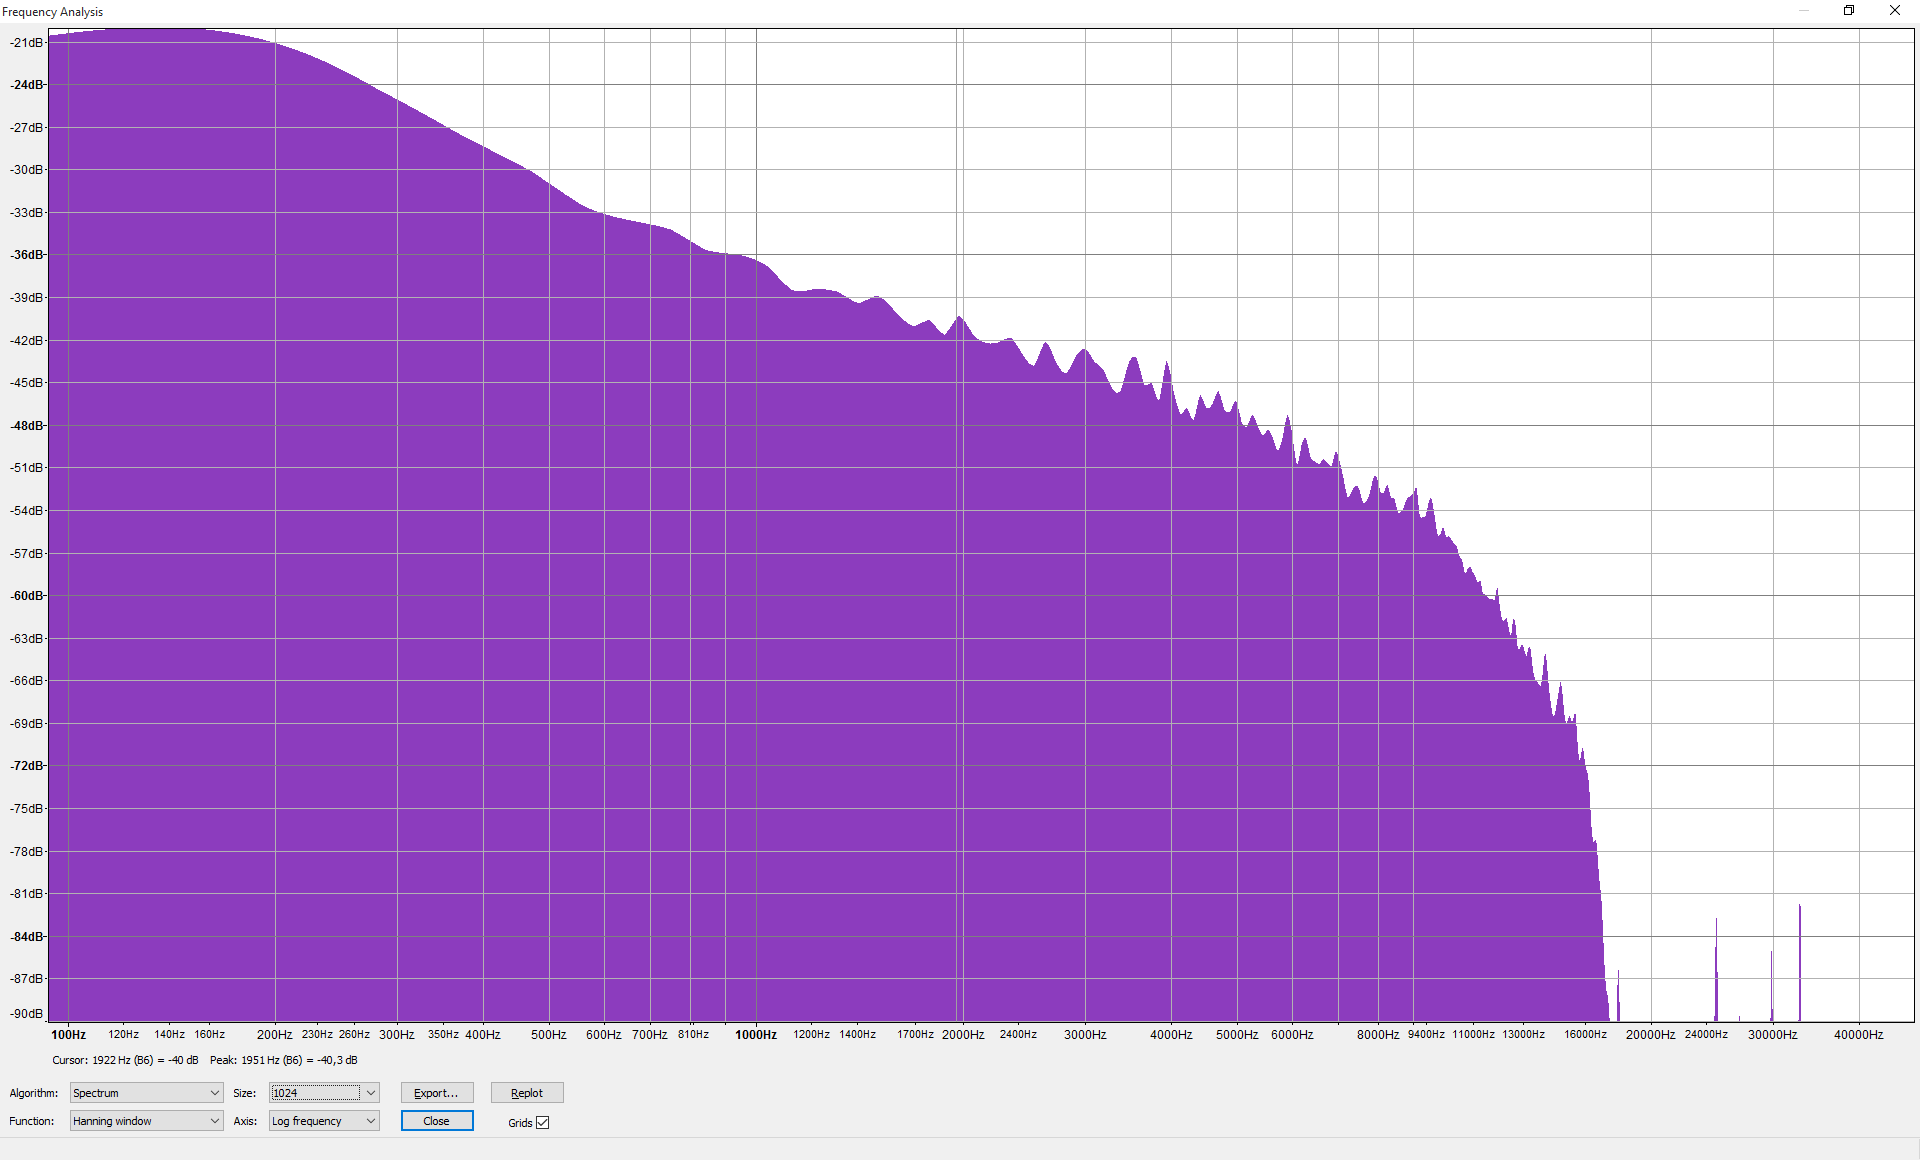Close the window with the X icon
Screen dimensions: 1920x1160
(x=1895, y=10)
